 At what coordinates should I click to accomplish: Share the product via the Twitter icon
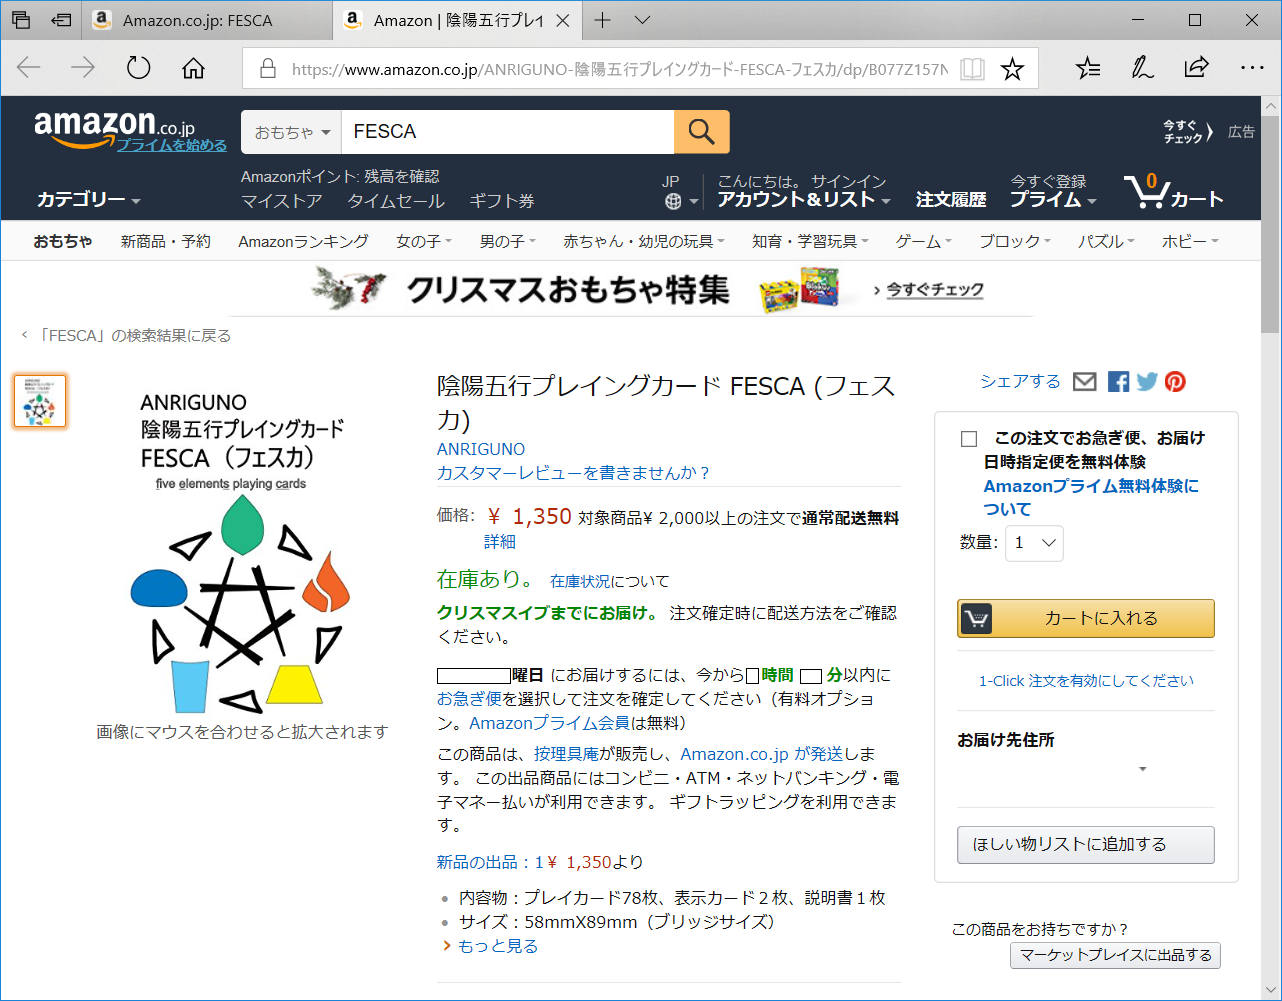coord(1146,381)
